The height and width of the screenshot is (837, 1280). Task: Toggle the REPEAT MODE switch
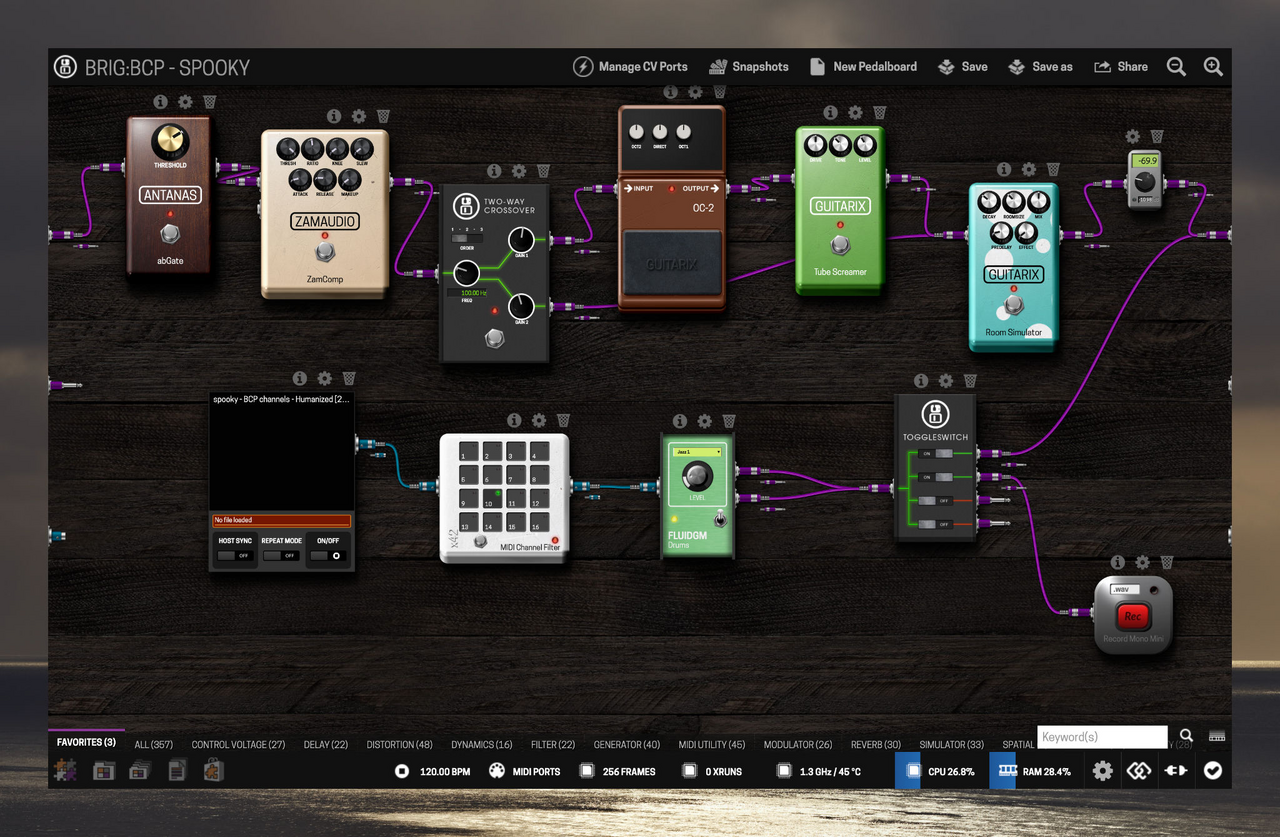281,555
